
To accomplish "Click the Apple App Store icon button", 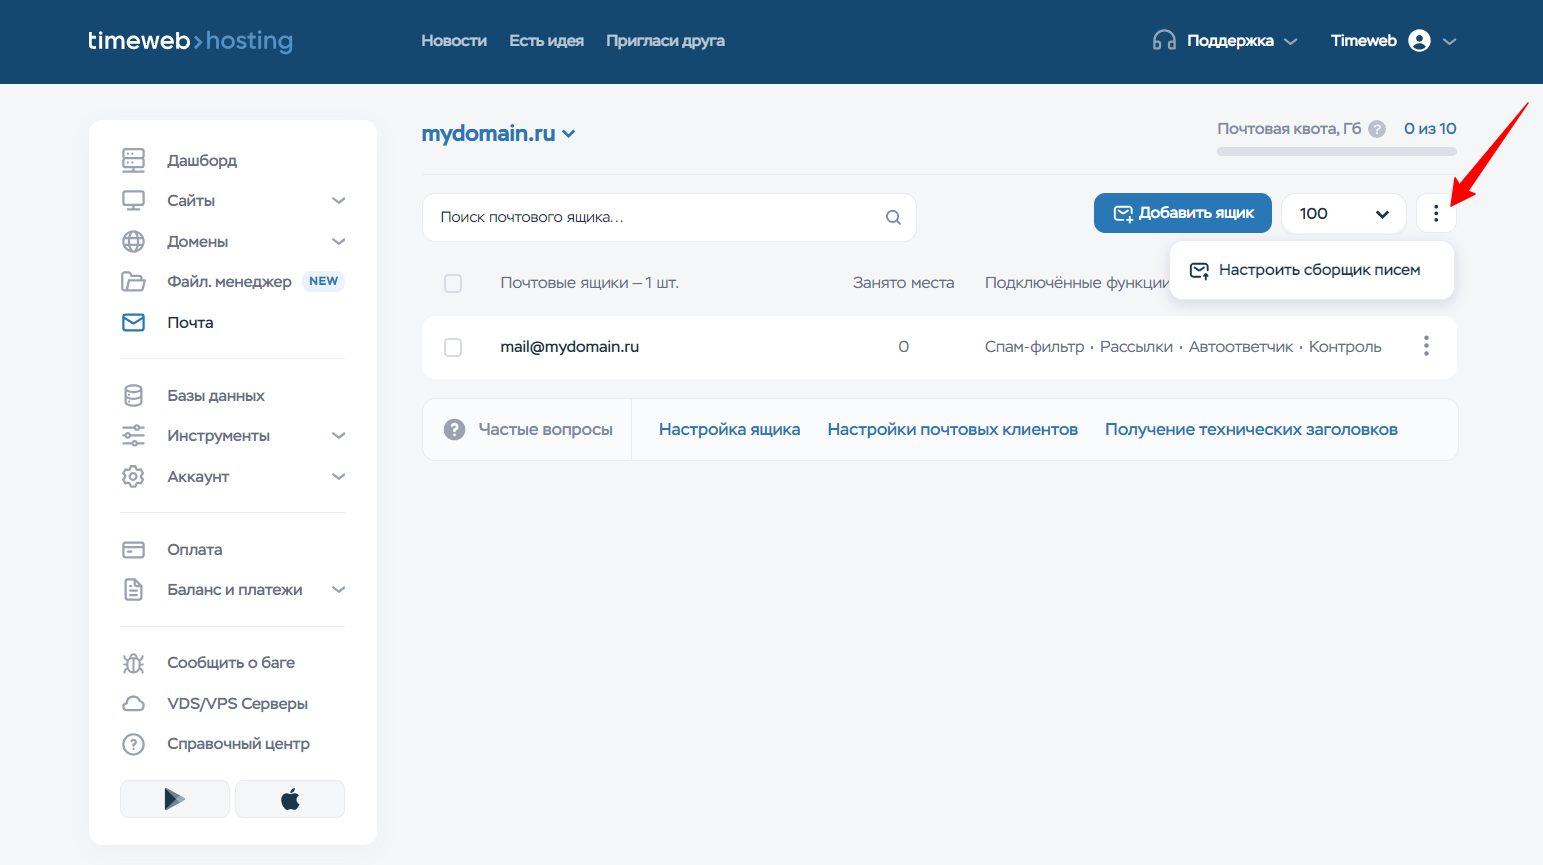I will 290,799.
